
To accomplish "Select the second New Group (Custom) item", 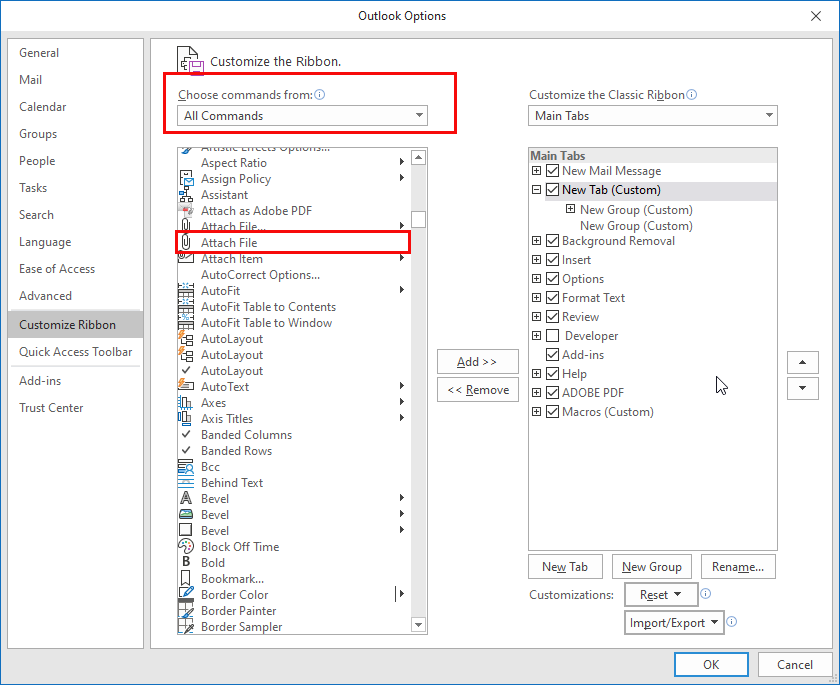I will point(636,226).
